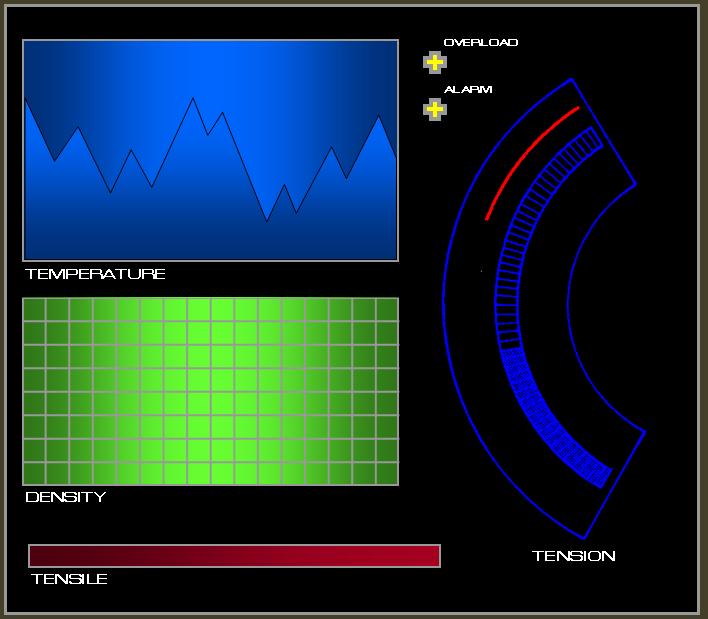Click the highest peak in the Temperature chart
The width and height of the screenshot is (708, 619).
(192, 98)
